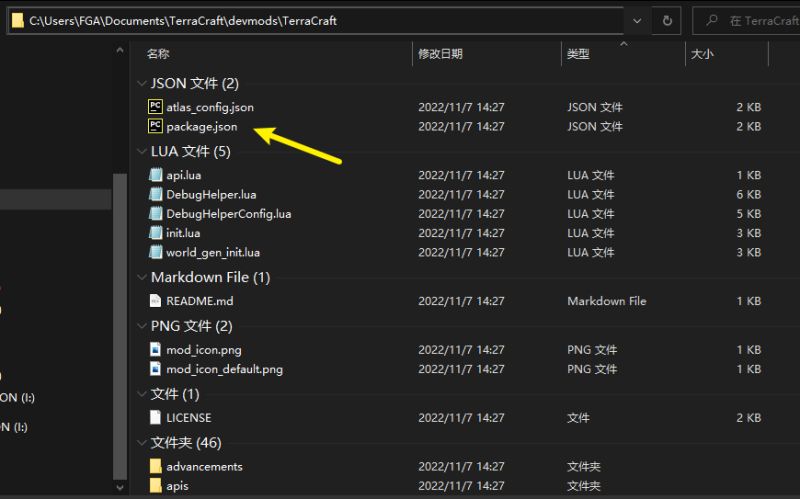This screenshot has width=800, height=499.
Task: Click the PNG 文件 (2) group label
Action: click(x=192, y=326)
